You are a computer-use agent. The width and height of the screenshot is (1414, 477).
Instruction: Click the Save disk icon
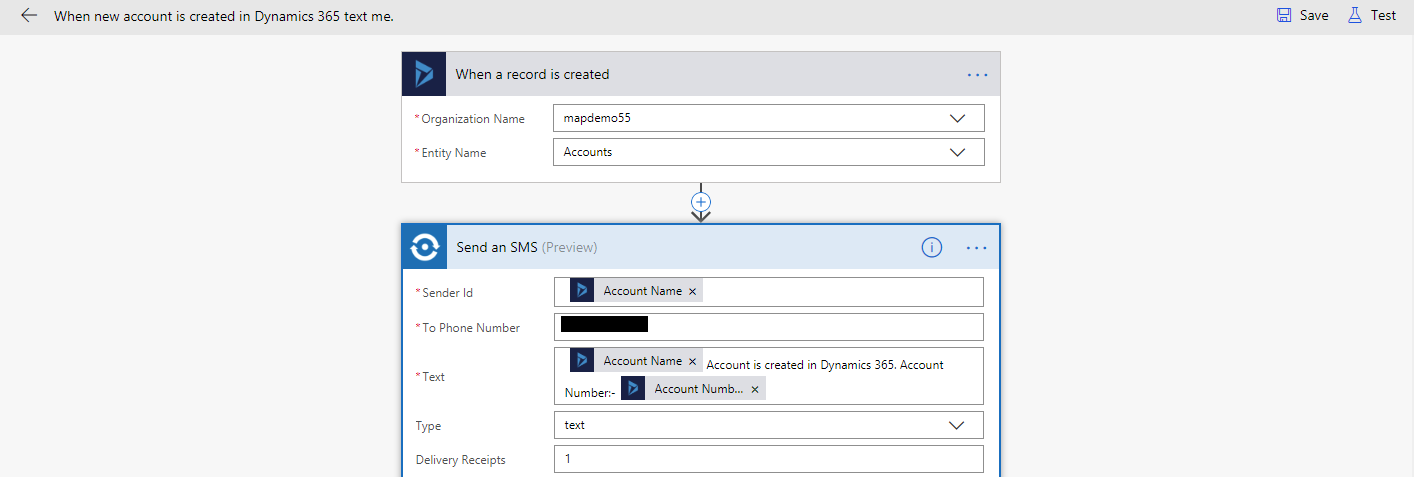pos(1284,15)
